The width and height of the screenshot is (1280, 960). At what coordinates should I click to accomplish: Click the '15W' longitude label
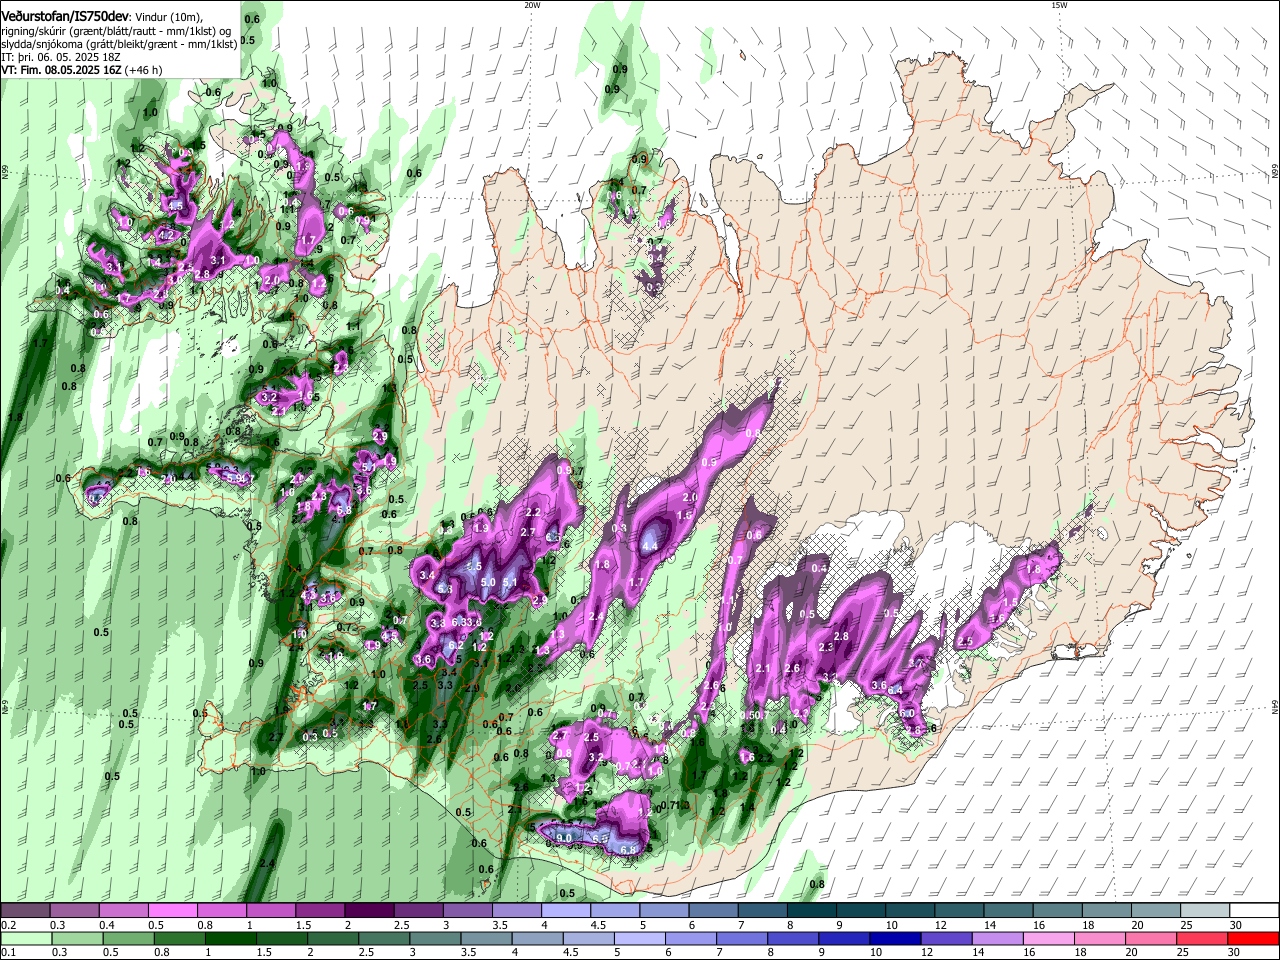click(1058, 5)
